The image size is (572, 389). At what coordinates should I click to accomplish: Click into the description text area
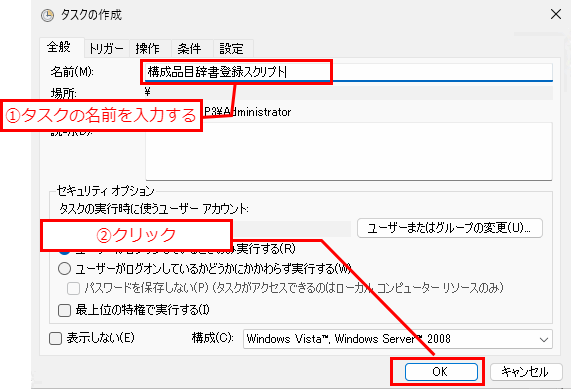tap(349, 151)
